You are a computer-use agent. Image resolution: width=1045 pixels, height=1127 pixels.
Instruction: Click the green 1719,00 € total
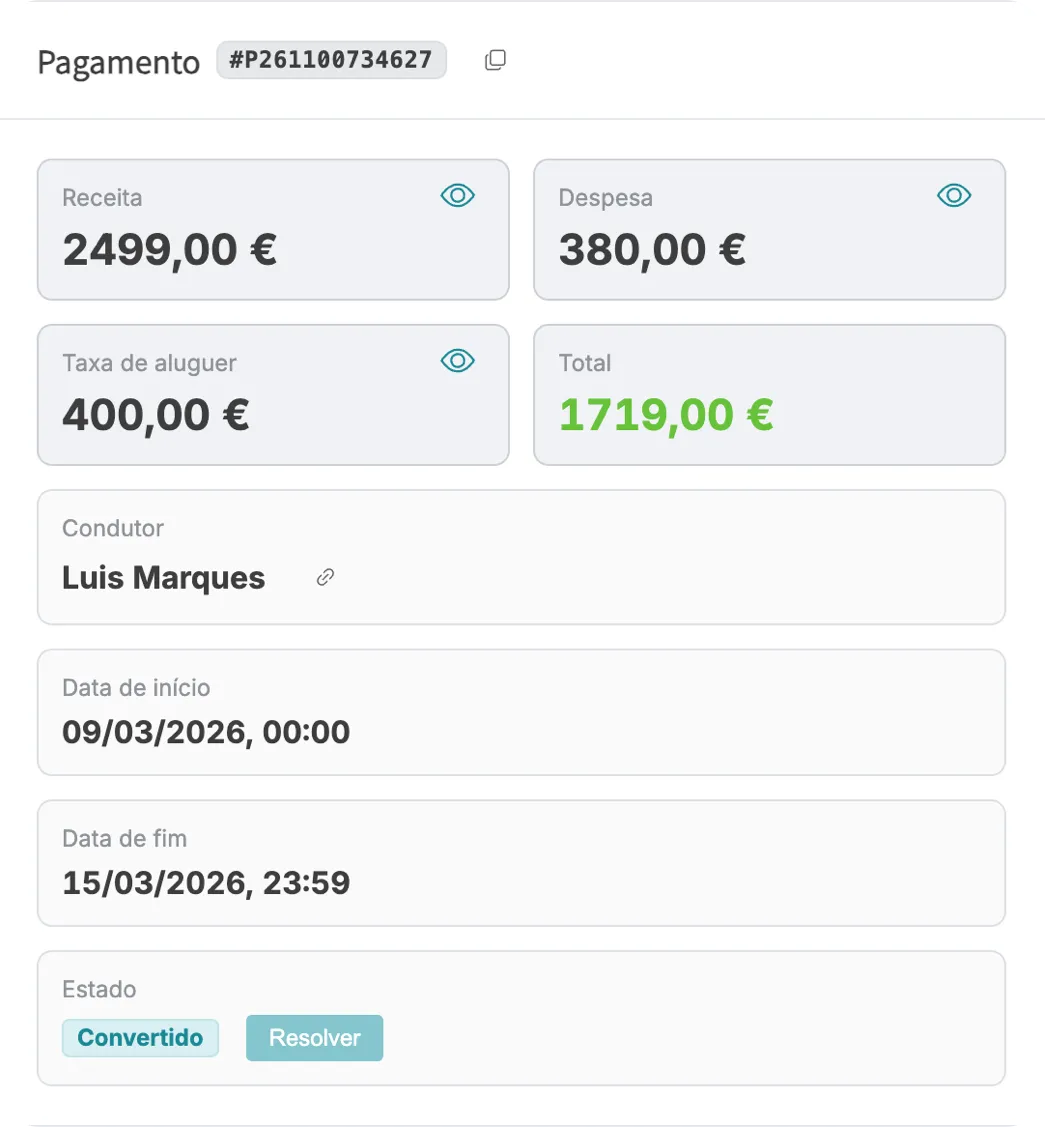[x=665, y=414]
